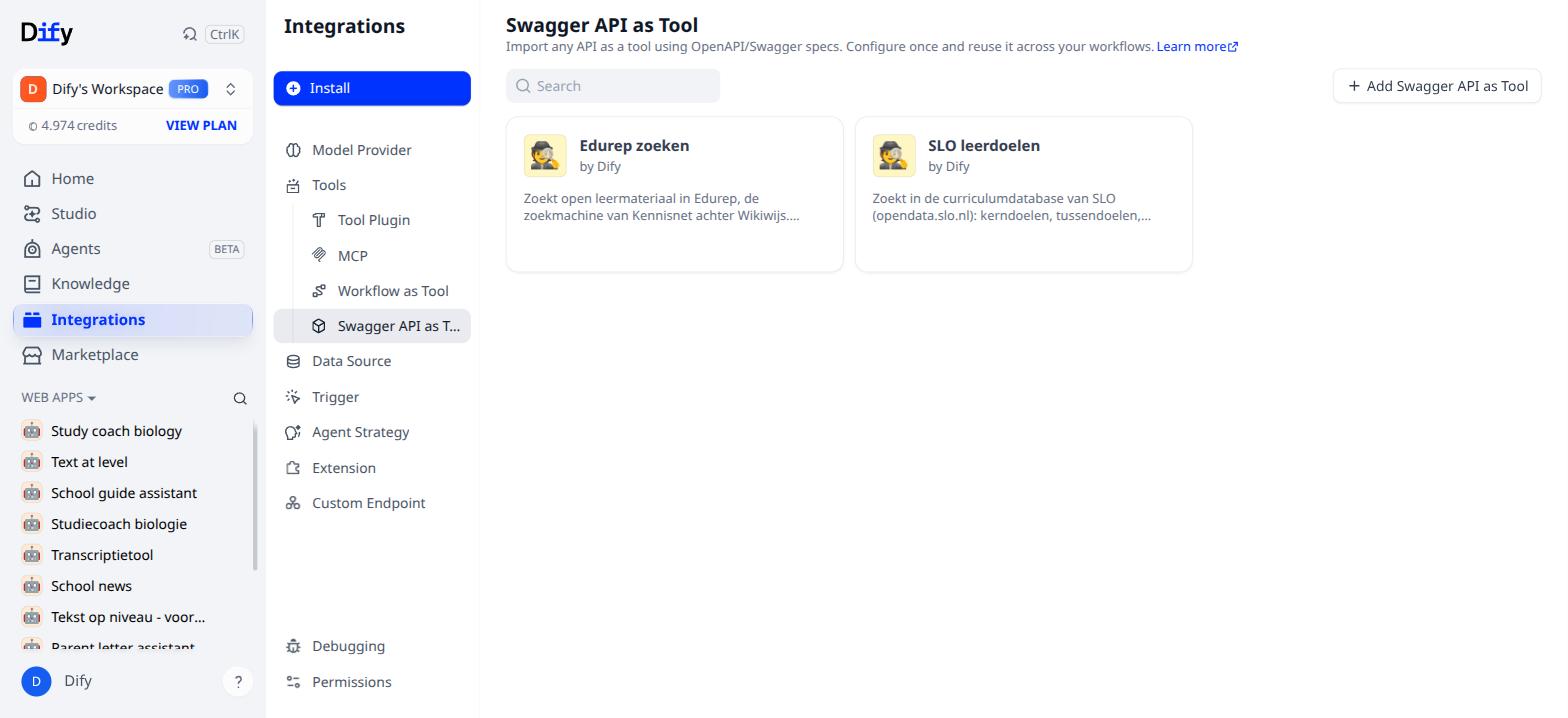Open the Study coach biology app
The image size is (1568, 718).
coord(133,431)
